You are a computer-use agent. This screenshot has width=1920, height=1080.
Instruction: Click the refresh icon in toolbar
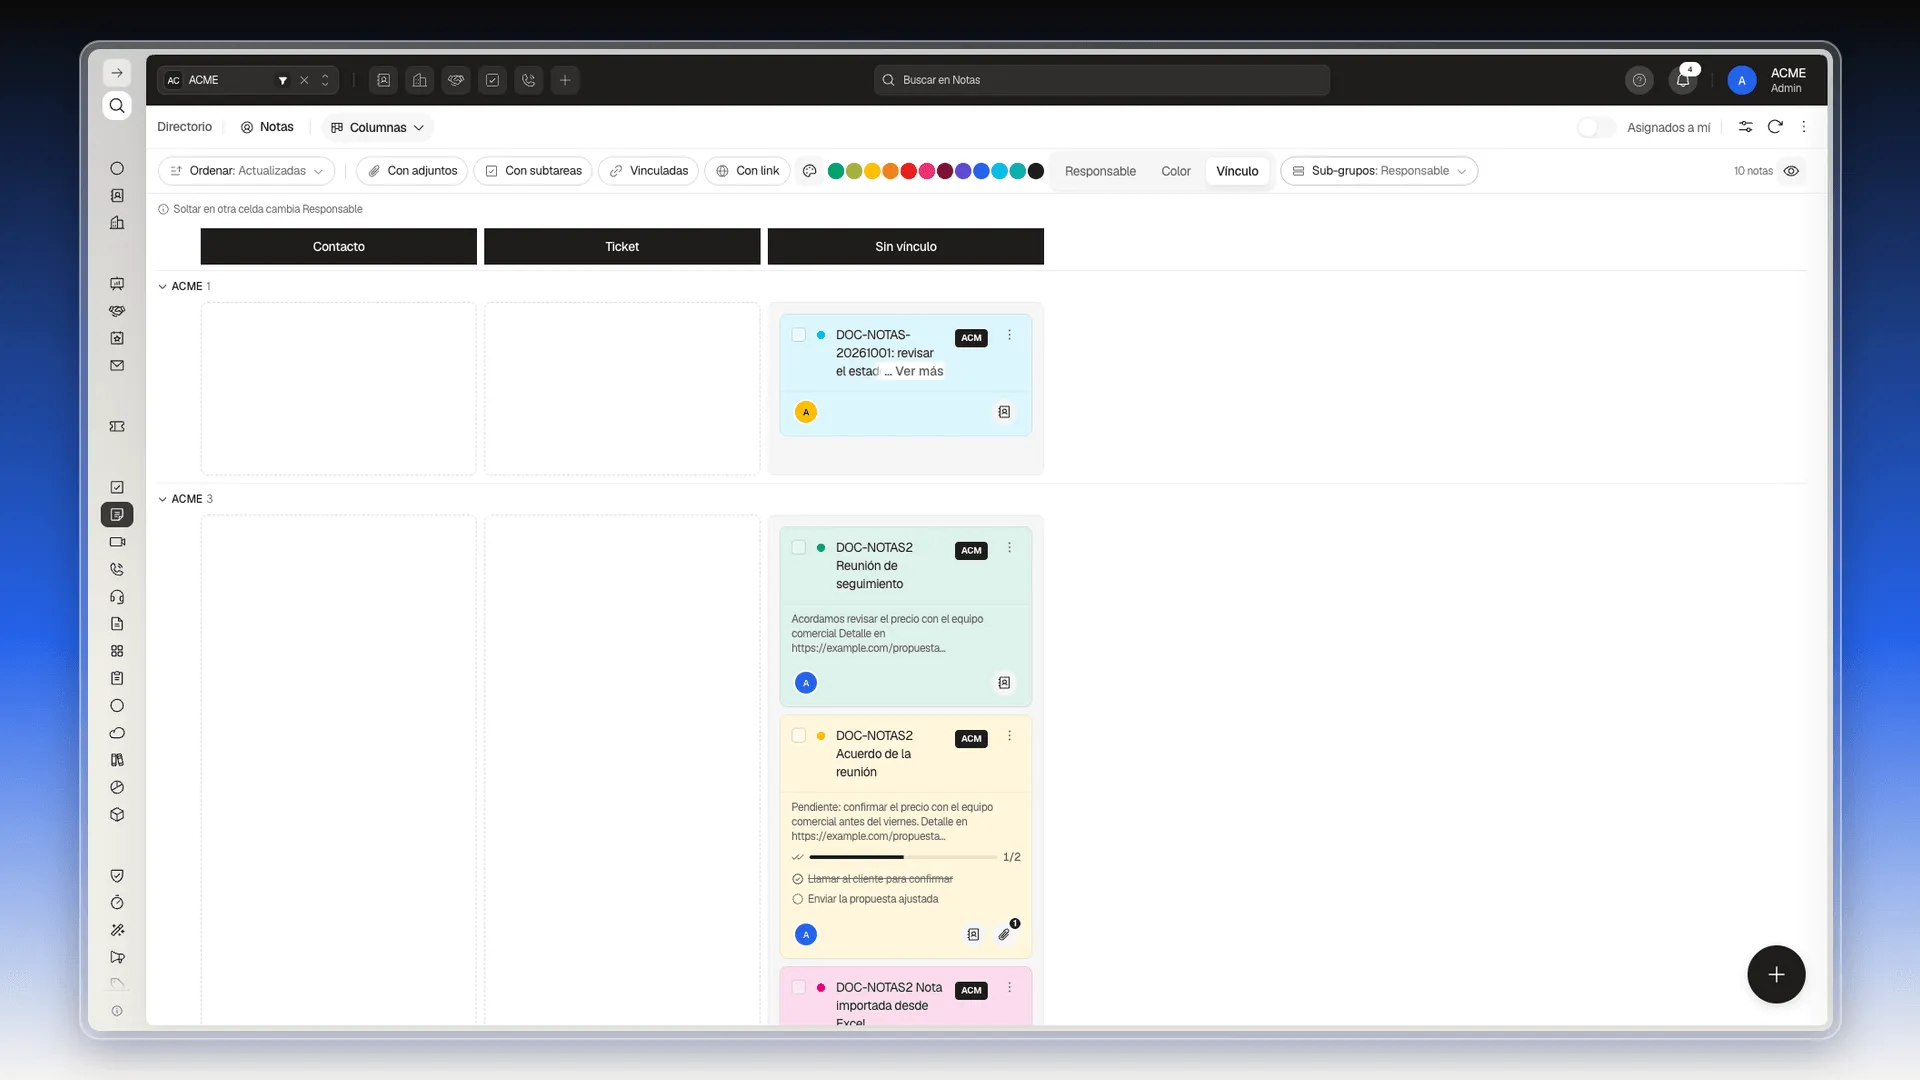1775,127
